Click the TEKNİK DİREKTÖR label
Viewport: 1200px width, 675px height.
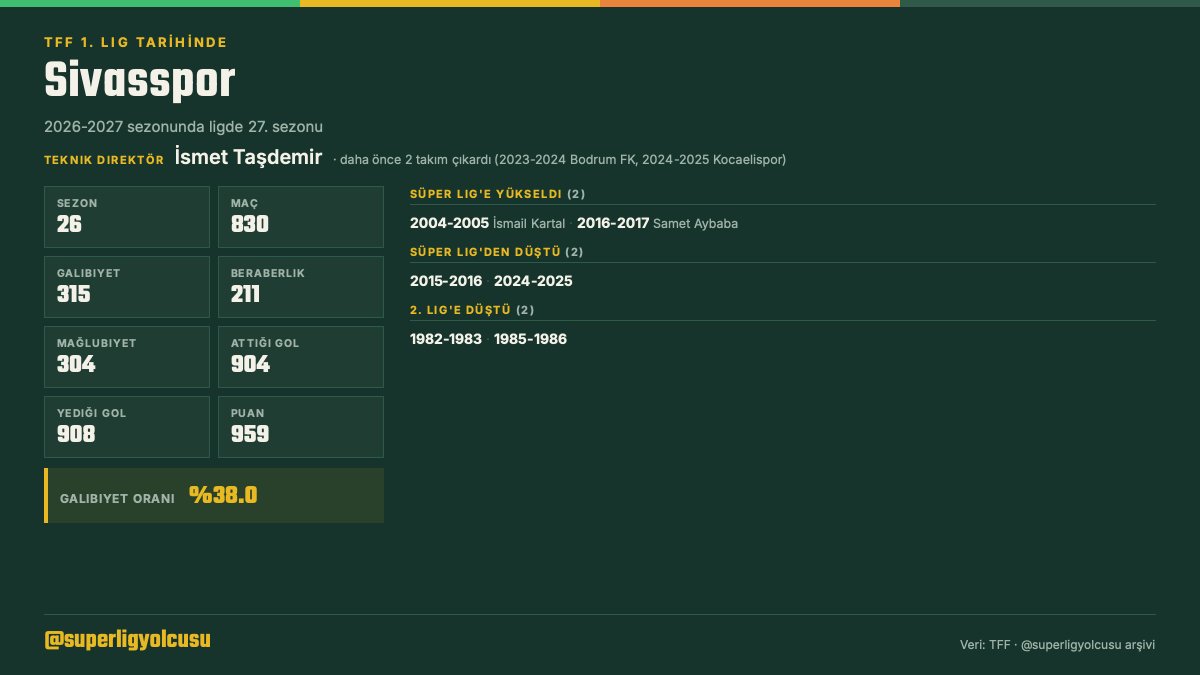click(x=104, y=160)
